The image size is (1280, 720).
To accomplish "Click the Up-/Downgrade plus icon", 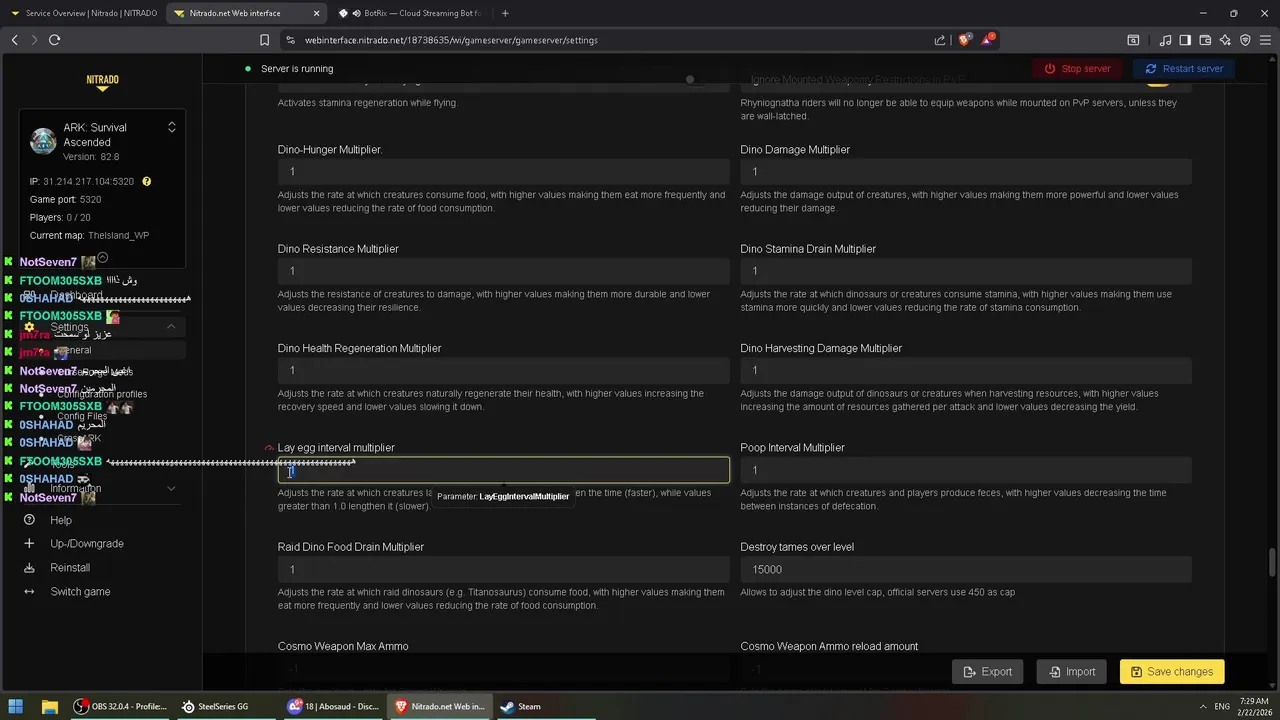I will click(29, 544).
